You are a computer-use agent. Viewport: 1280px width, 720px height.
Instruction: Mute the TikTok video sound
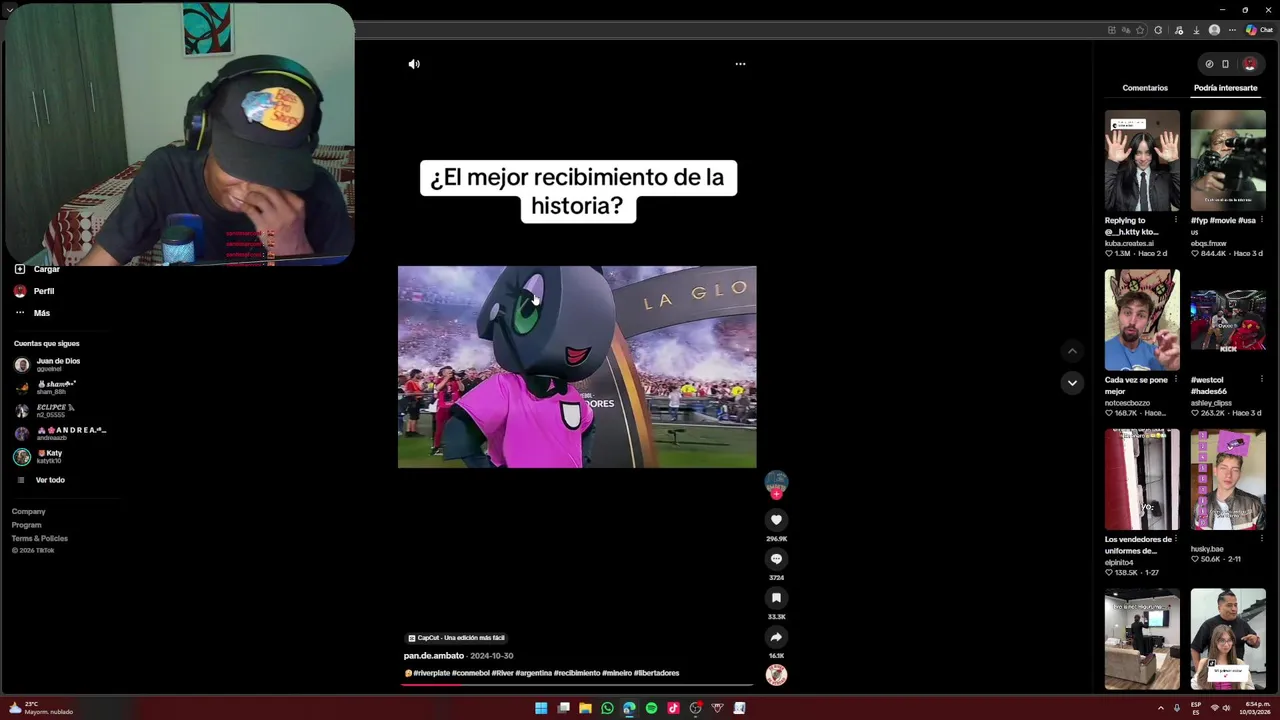[x=414, y=64]
